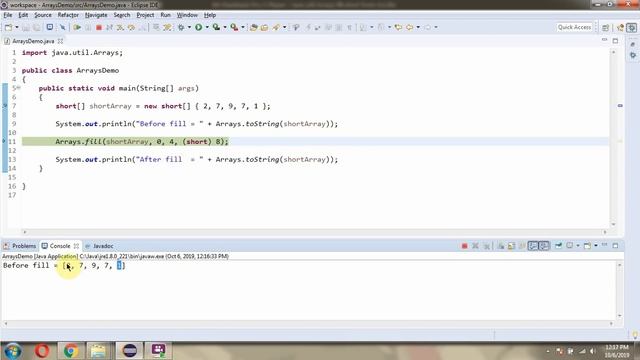
Task: Click the Debug bug icon
Action: [181, 27]
